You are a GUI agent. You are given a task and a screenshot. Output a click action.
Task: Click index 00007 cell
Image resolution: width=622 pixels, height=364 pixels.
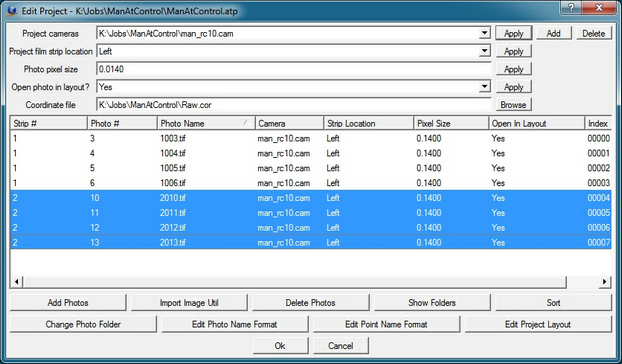[599, 242]
